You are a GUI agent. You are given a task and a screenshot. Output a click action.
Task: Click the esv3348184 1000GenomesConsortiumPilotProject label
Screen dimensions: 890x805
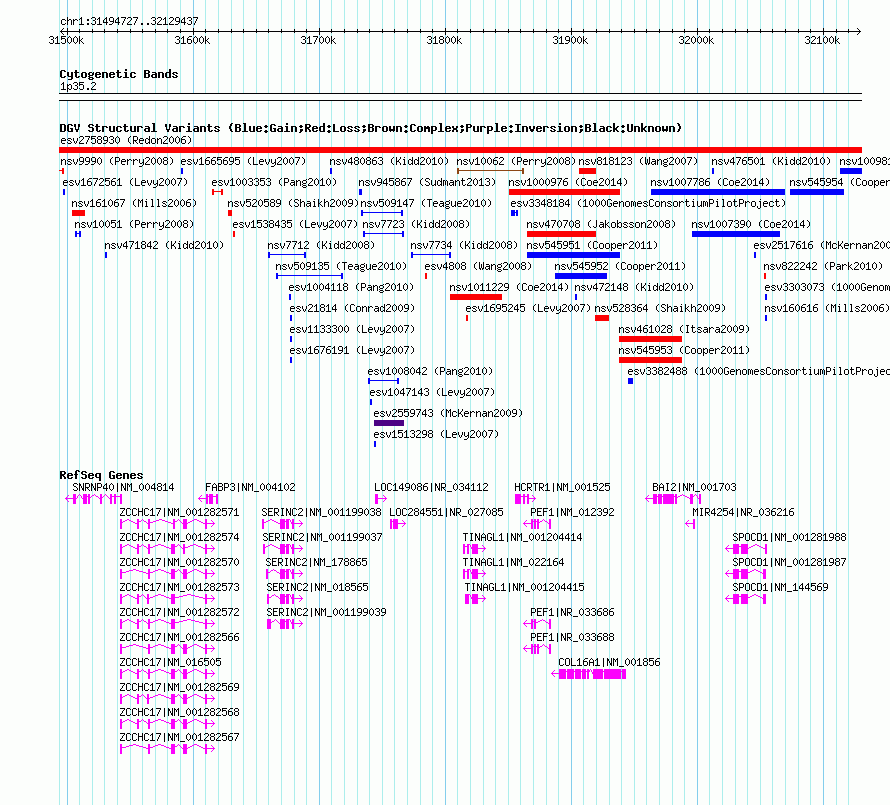[648, 203]
